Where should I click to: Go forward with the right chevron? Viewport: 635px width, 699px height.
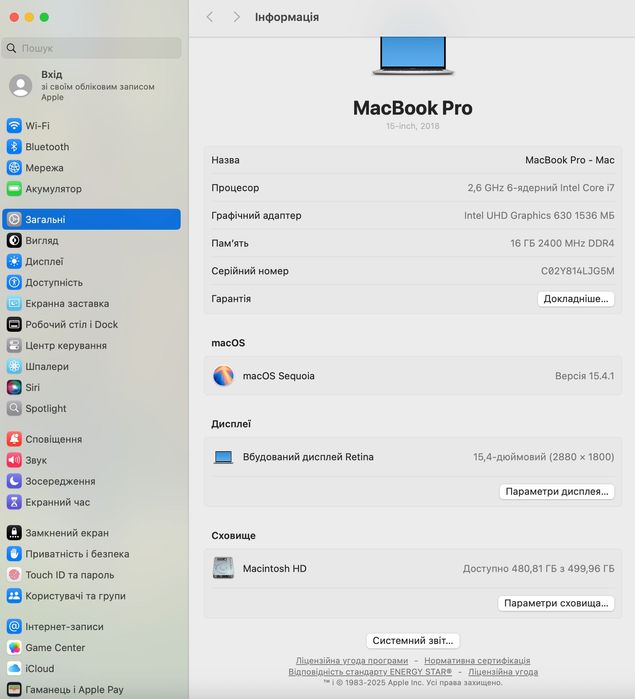click(236, 17)
